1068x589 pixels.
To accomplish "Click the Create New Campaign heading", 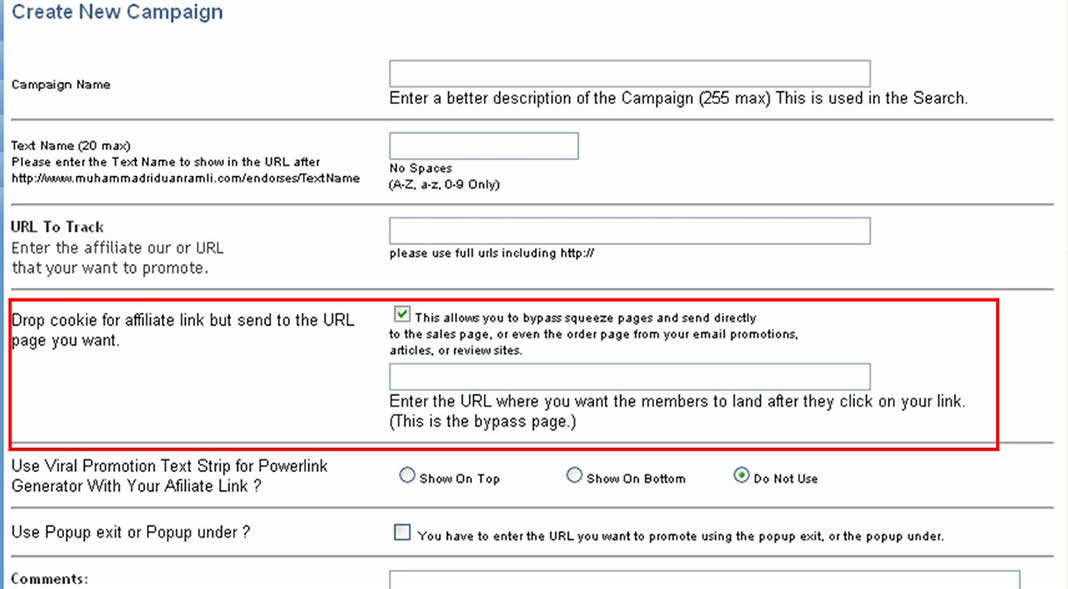I will (x=117, y=12).
